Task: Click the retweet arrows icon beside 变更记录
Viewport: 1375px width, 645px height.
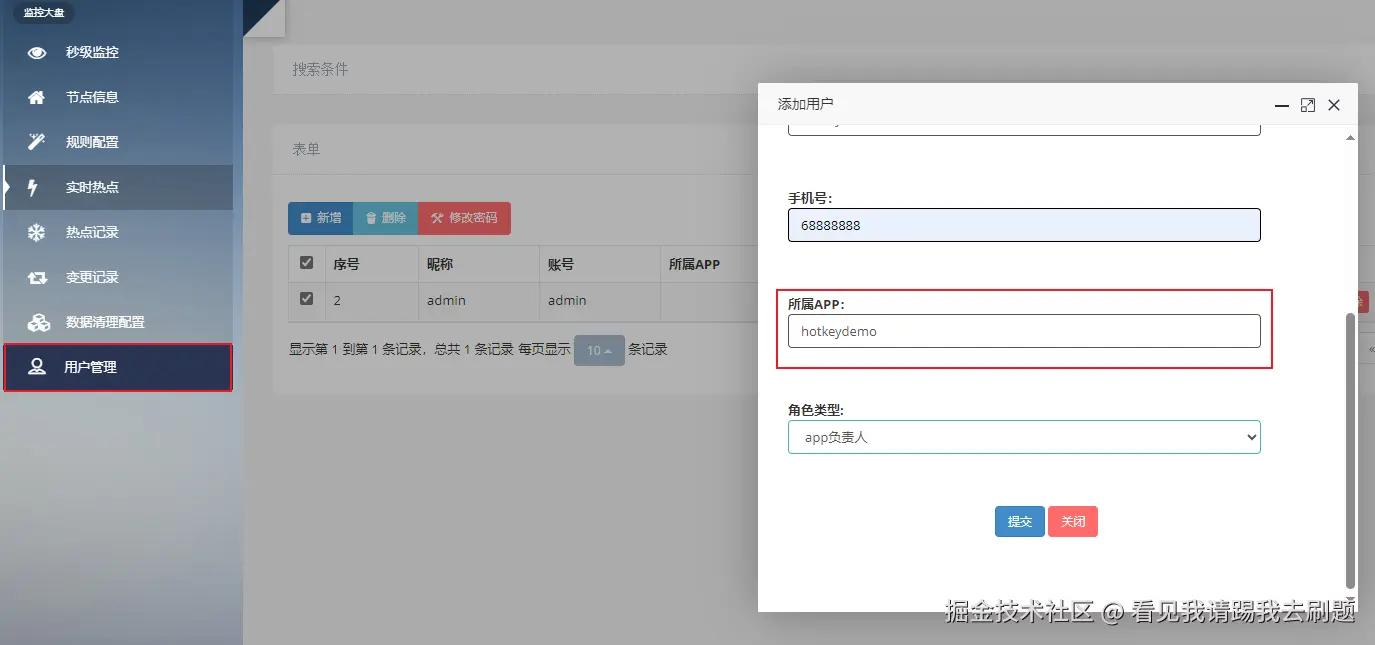Action: point(37,277)
